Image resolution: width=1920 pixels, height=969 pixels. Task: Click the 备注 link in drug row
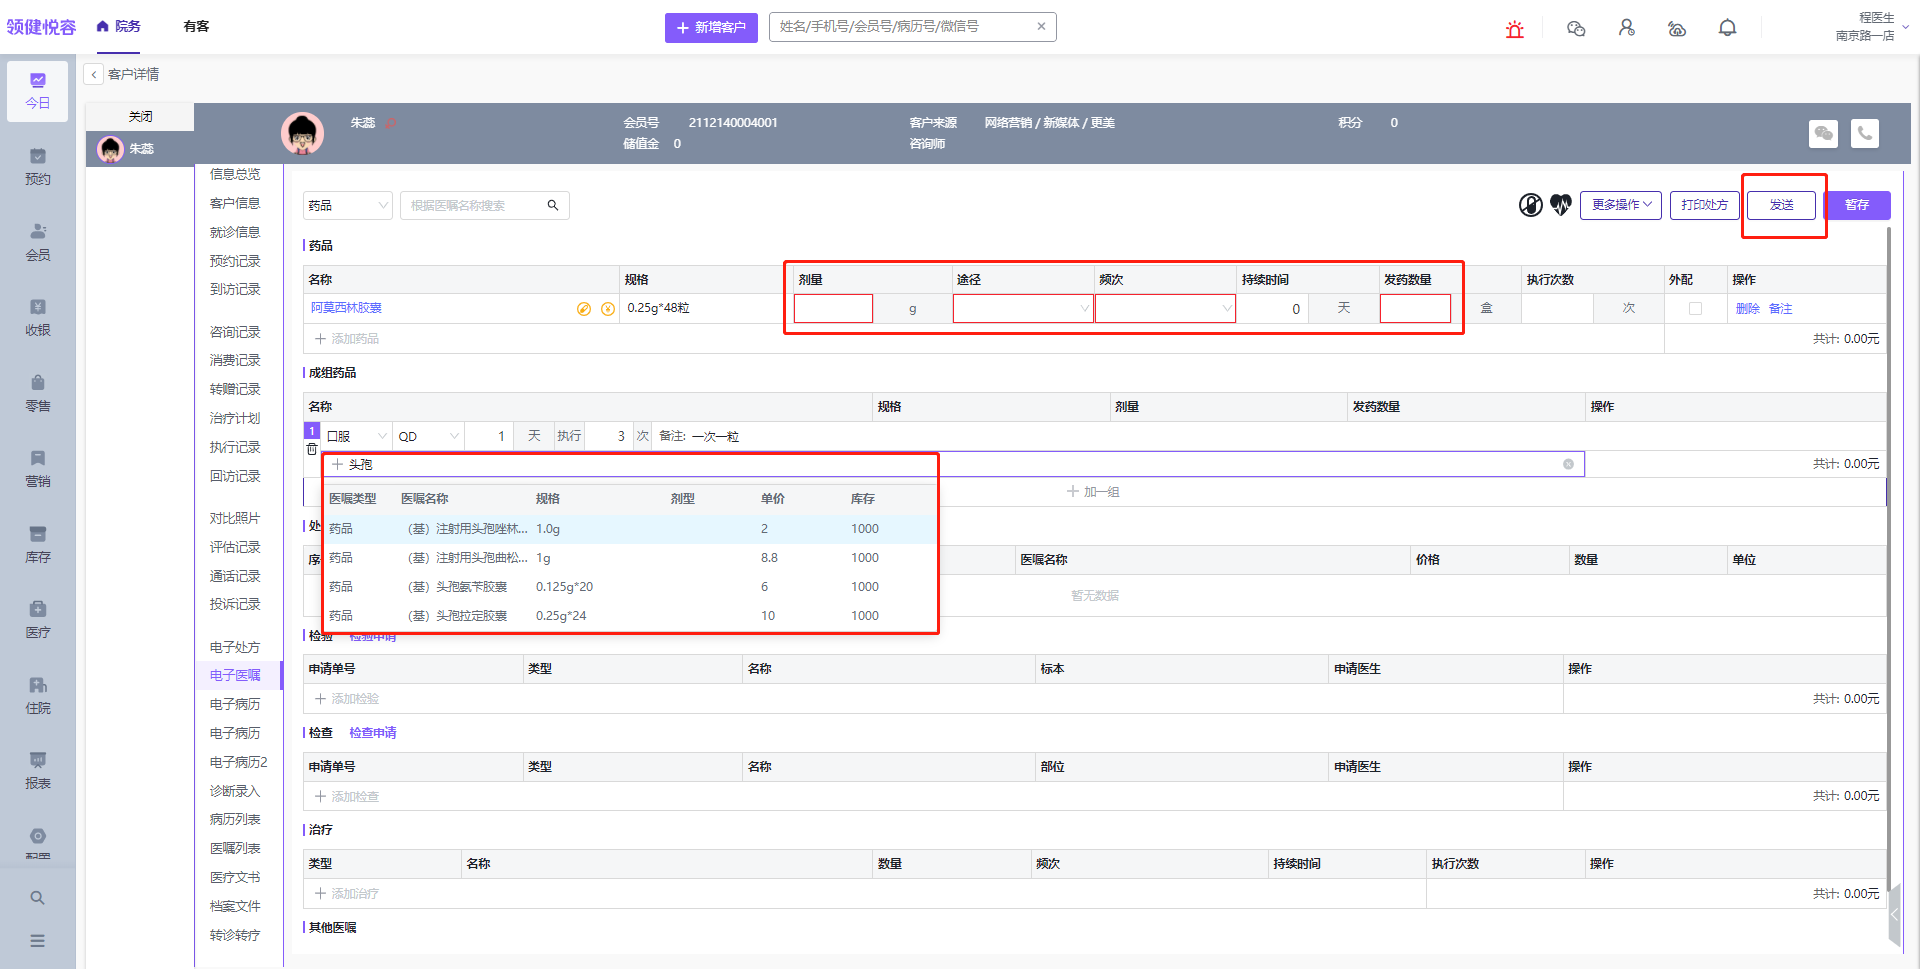1780,309
